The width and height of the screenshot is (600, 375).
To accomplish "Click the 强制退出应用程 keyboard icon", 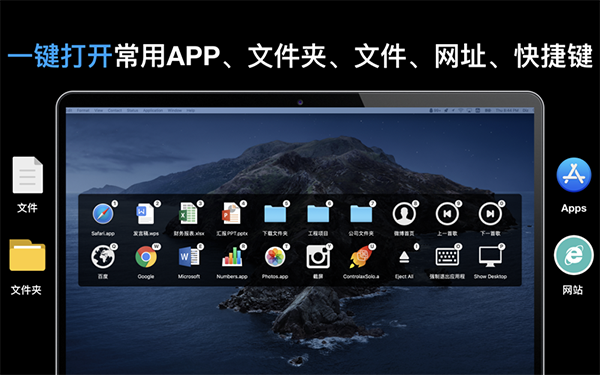I will pyautogui.click(x=447, y=257).
